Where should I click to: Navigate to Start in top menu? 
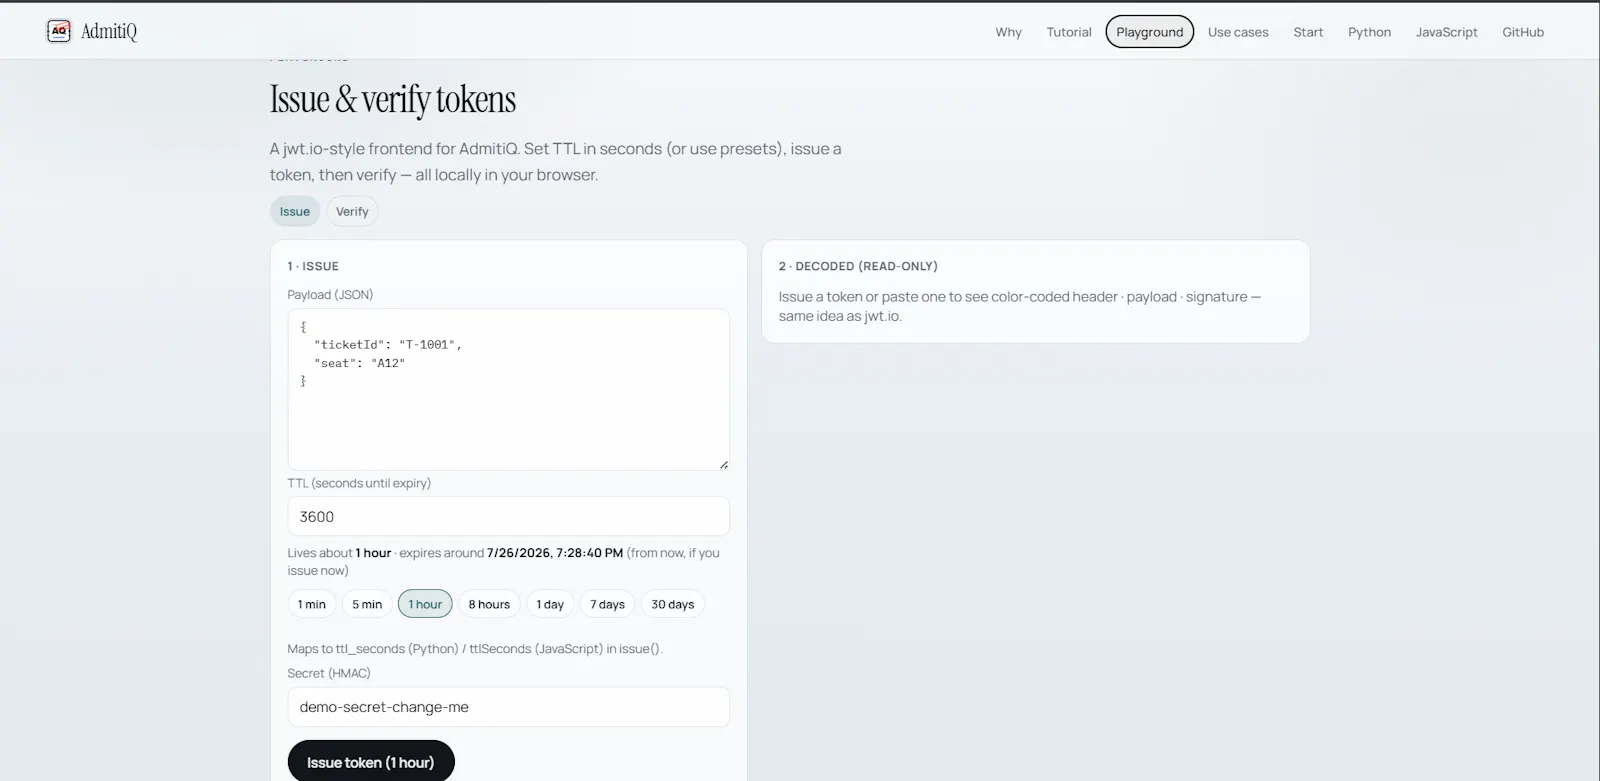(x=1308, y=32)
